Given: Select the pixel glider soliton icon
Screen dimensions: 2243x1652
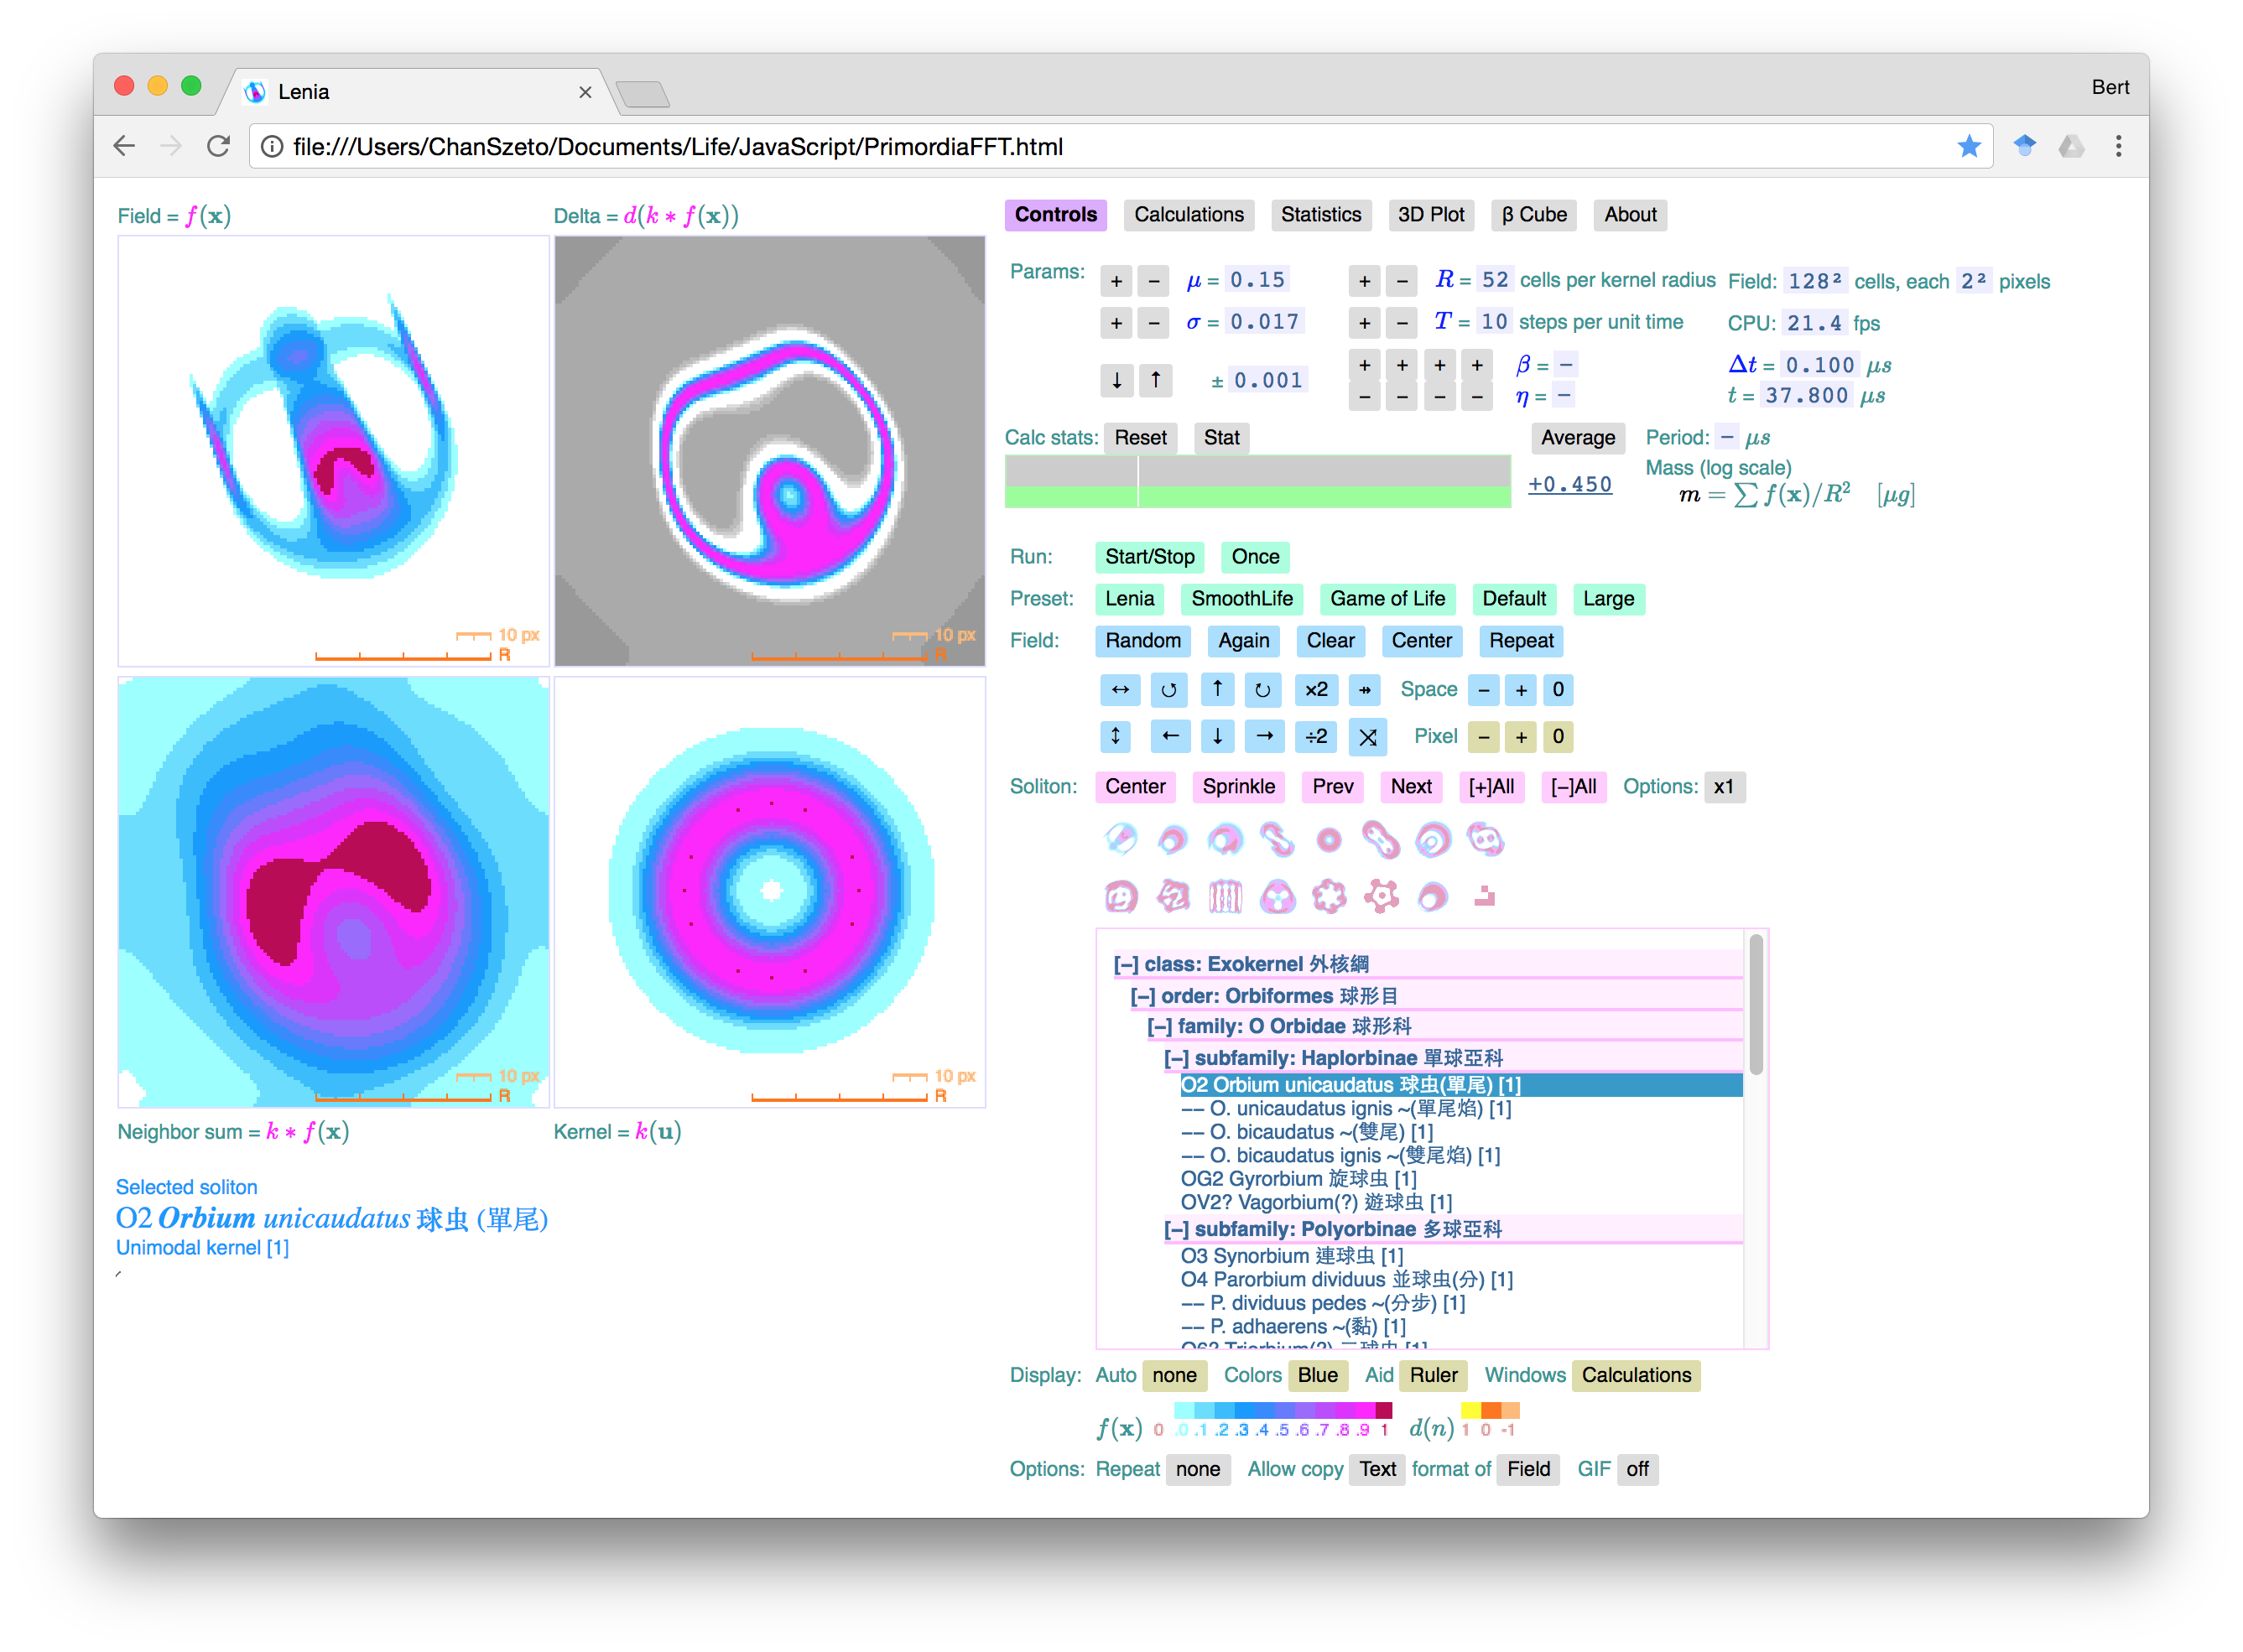Looking at the screenshot, I should coord(1485,896).
